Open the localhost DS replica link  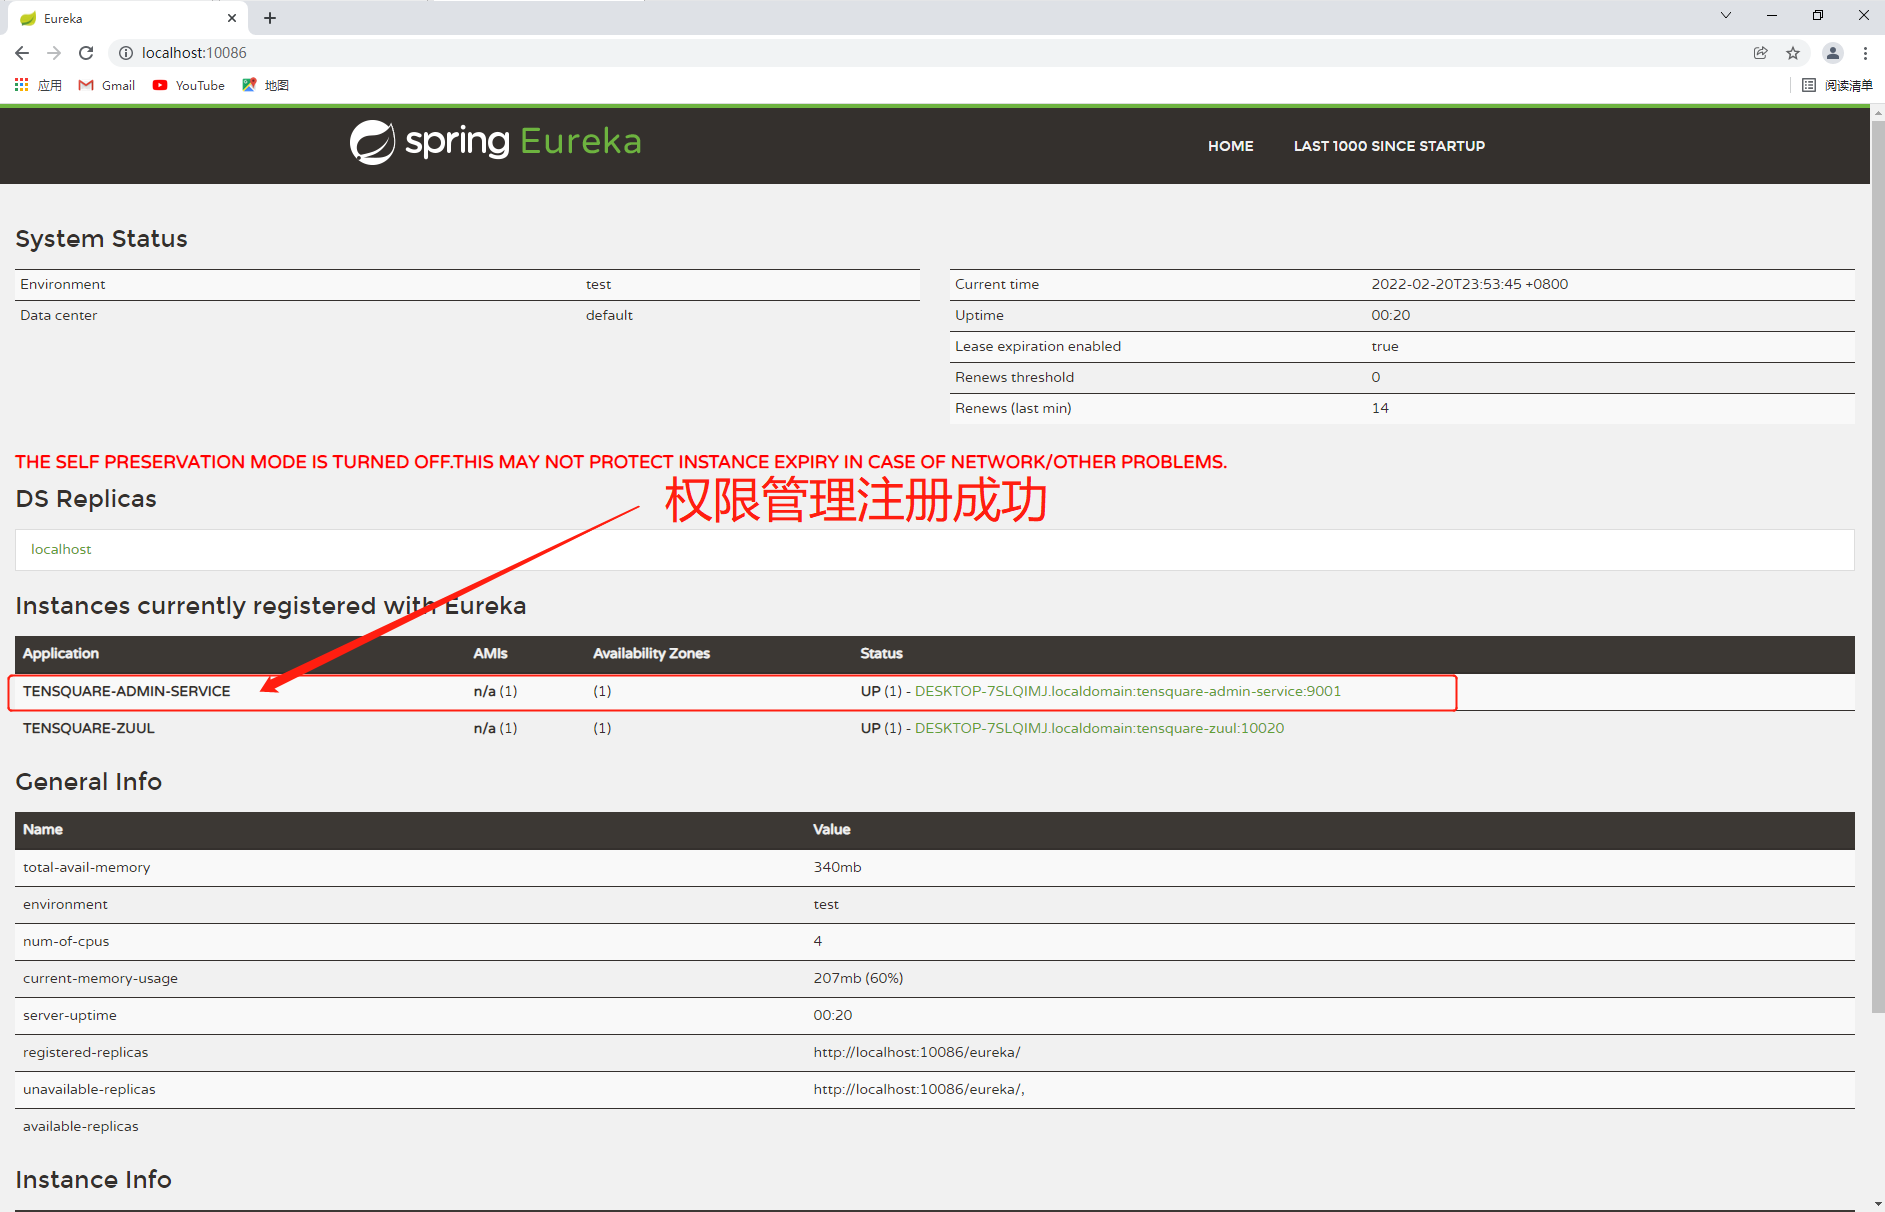point(61,549)
